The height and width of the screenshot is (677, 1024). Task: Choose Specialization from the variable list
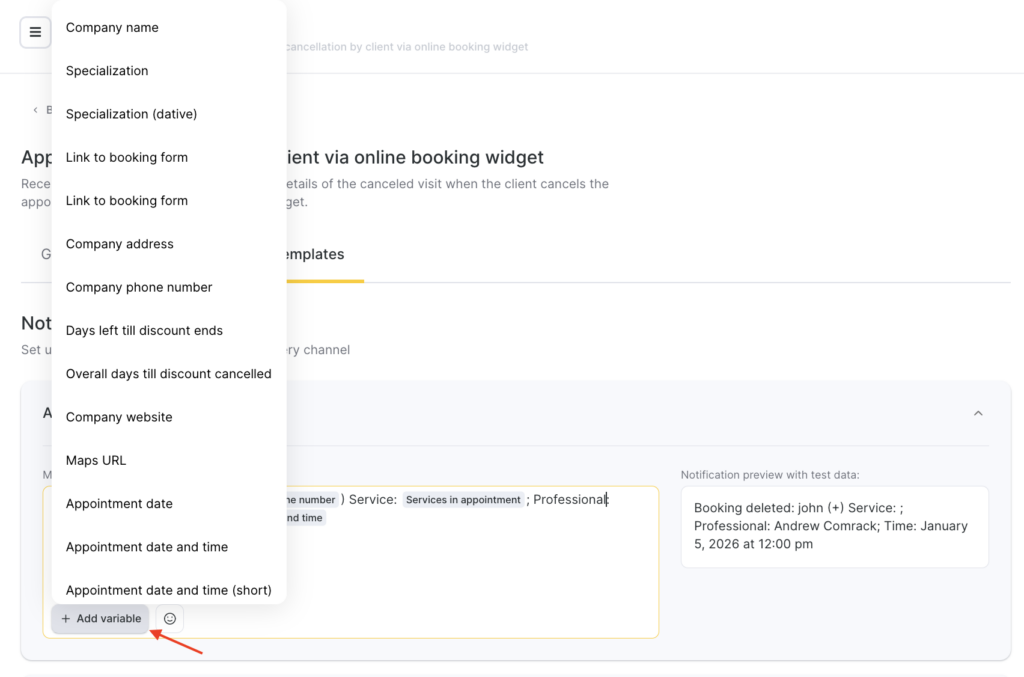(107, 71)
